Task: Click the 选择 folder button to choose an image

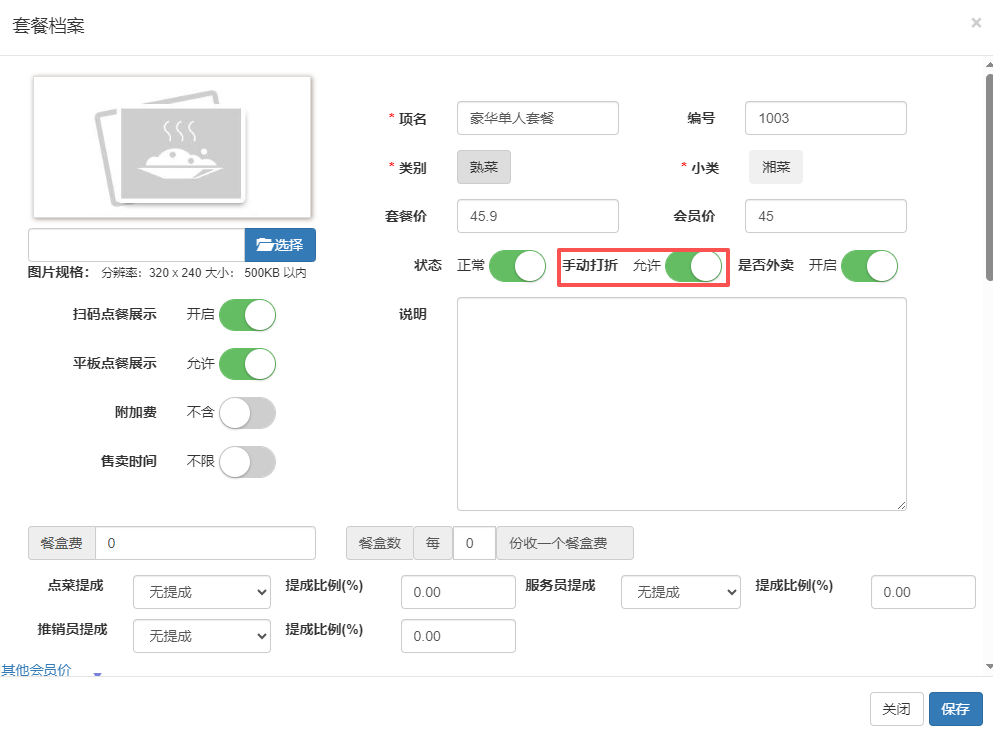Action: pyautogui.click(x=280, y=245)
